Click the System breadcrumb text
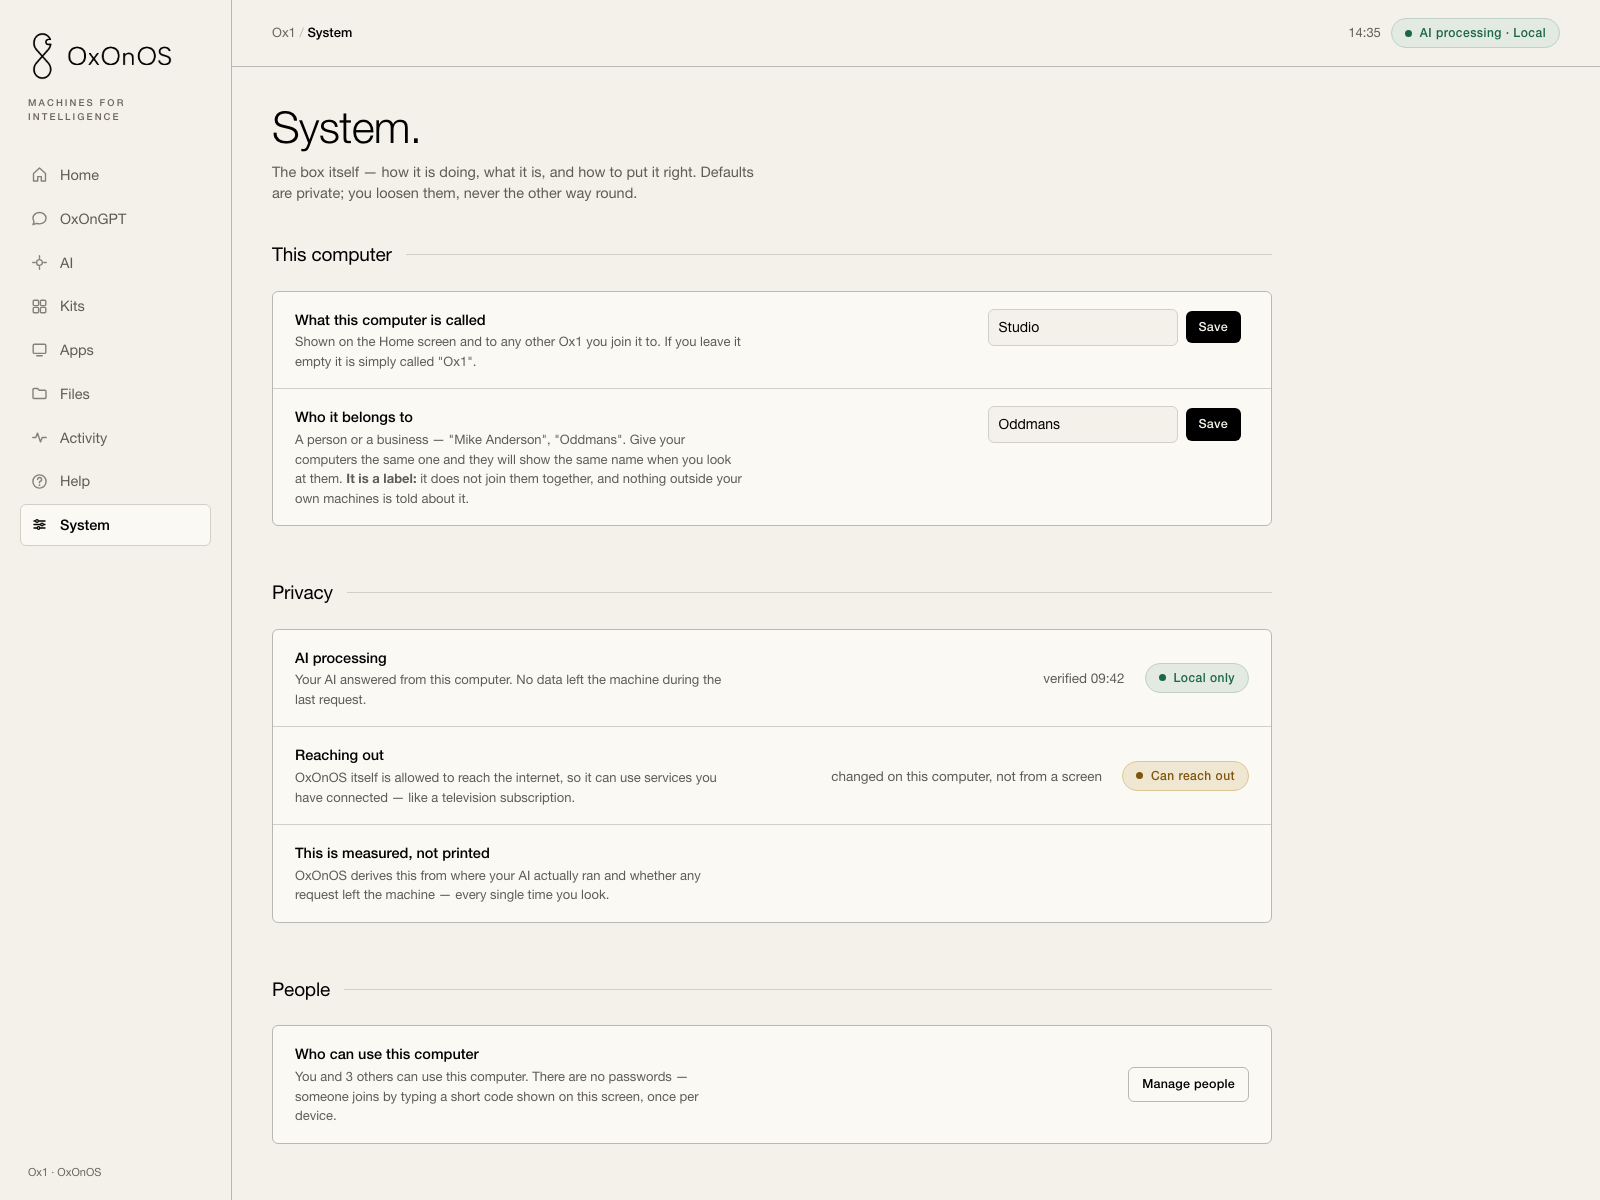 (330, 33)
